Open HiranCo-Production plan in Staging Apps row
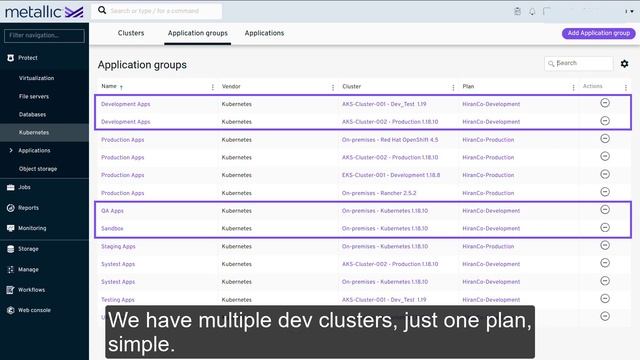 488,246
